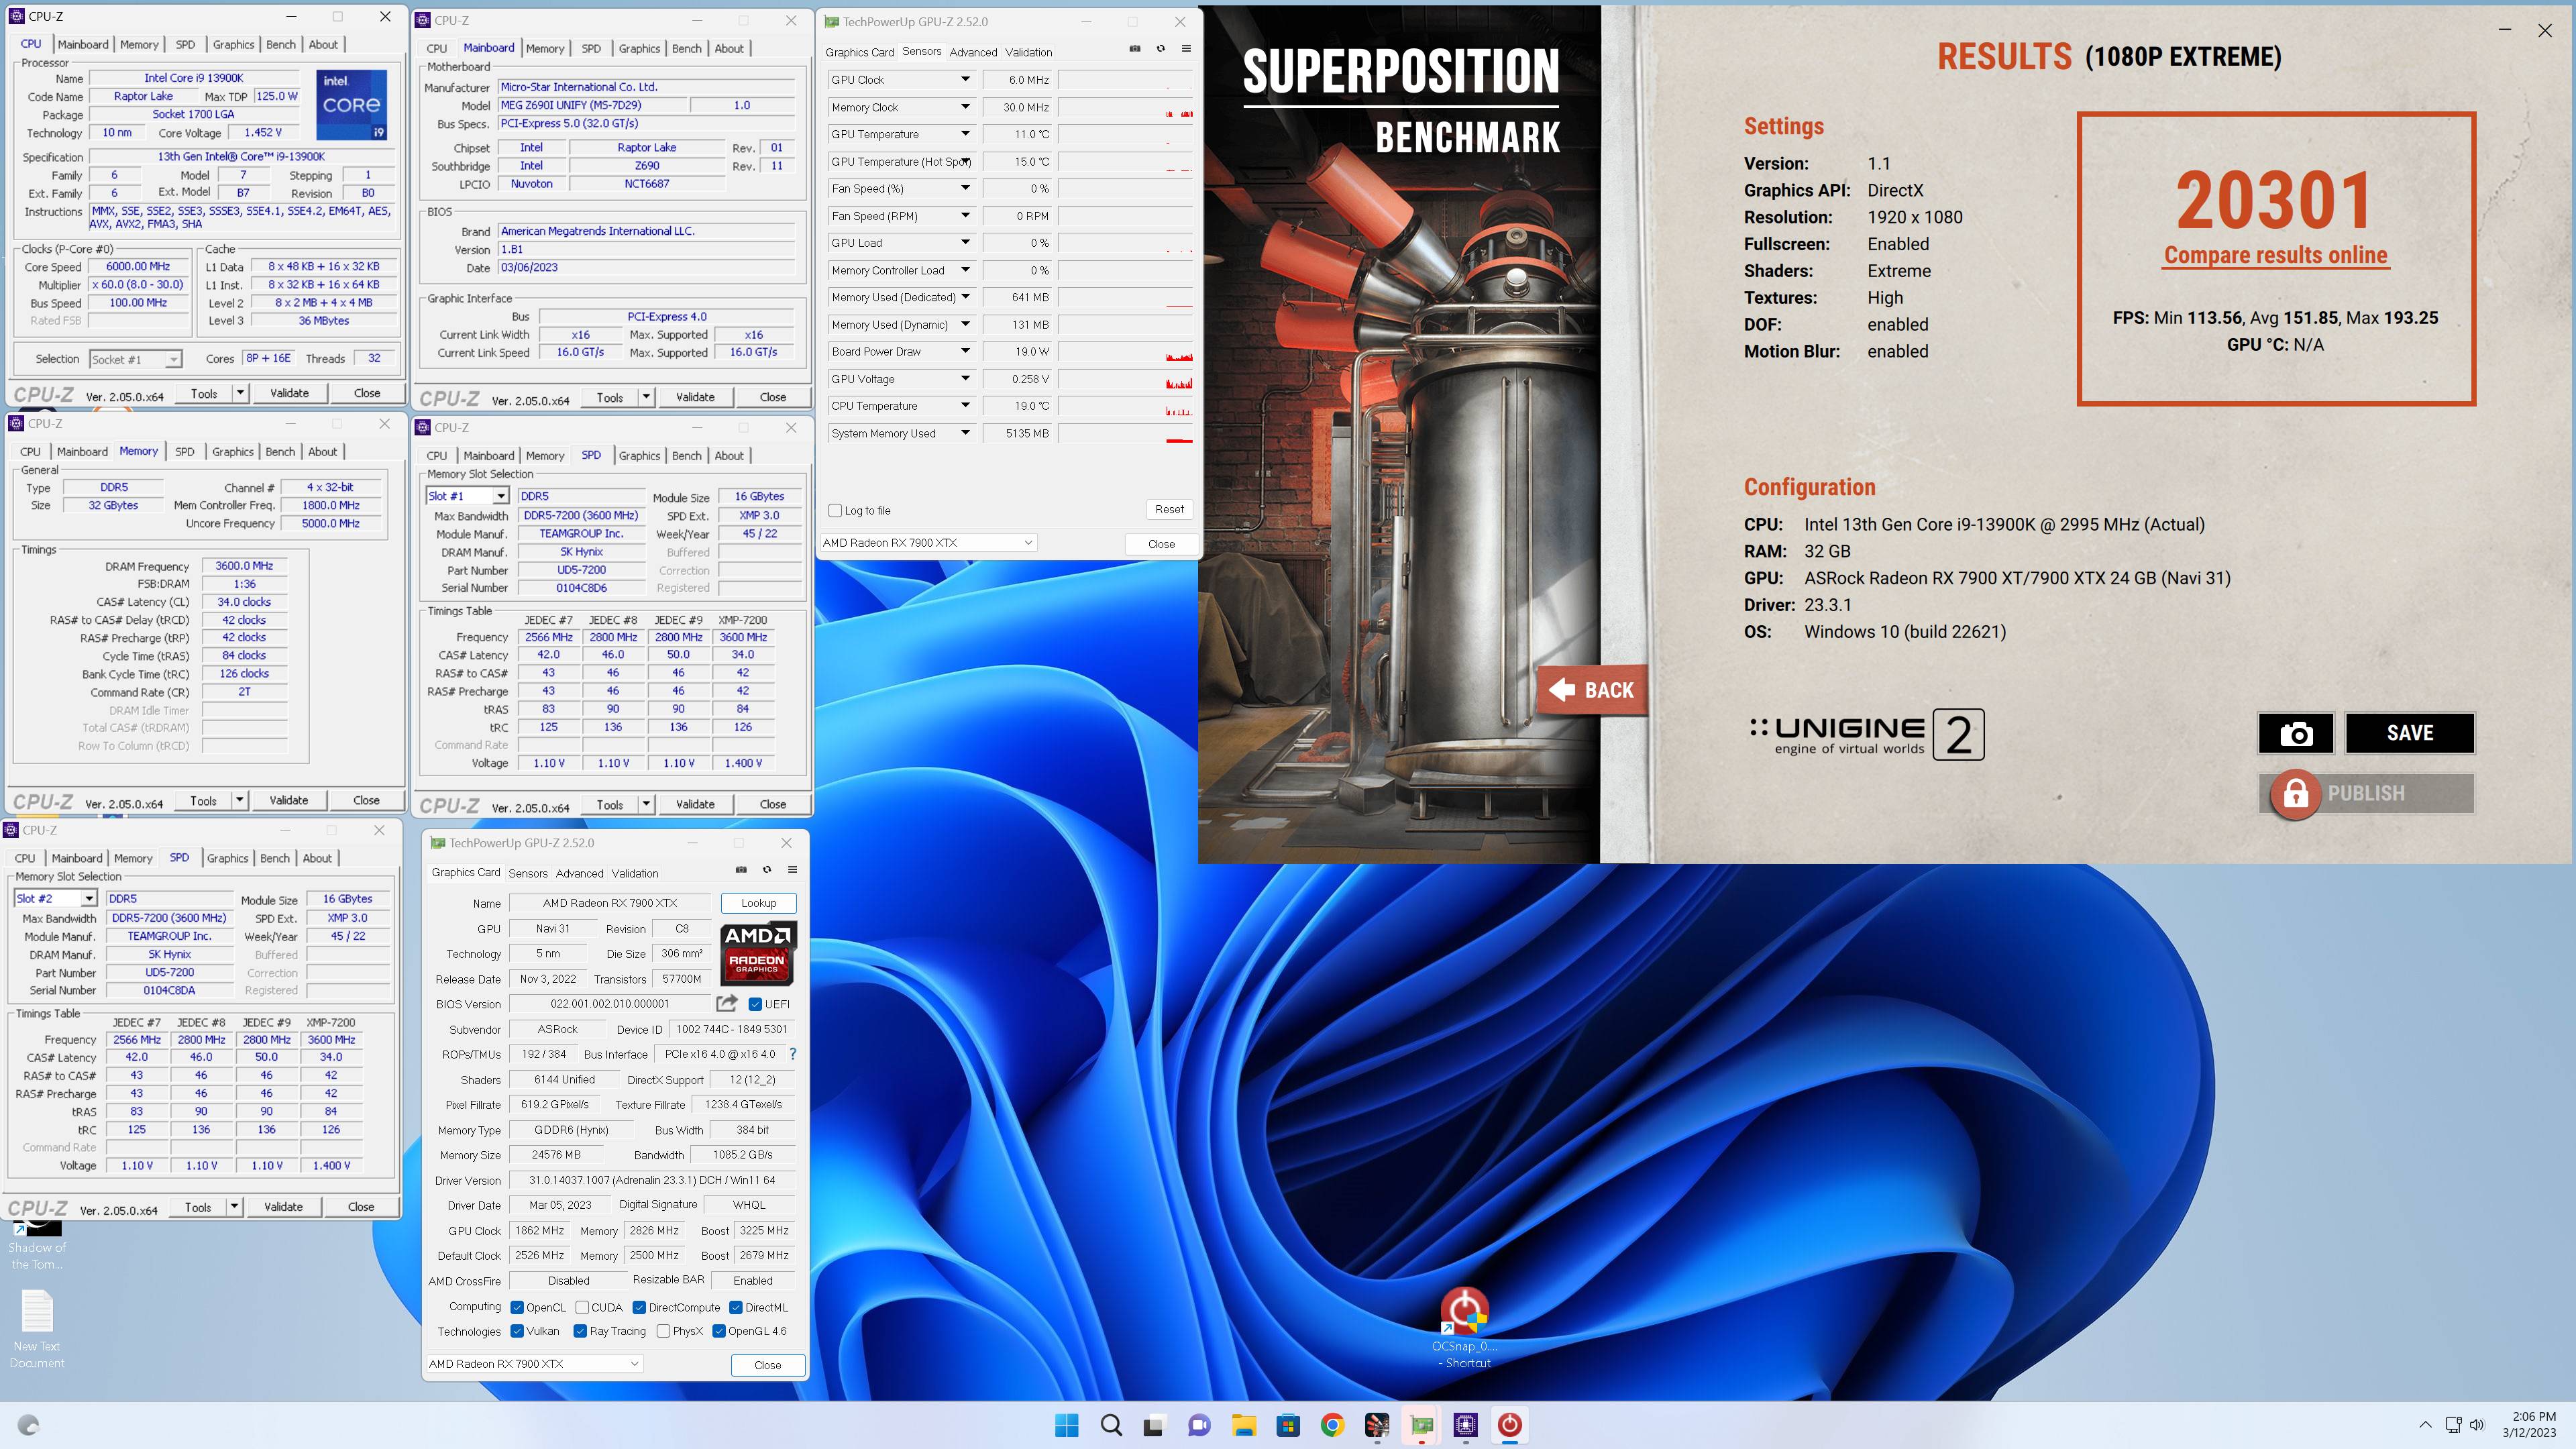Open the CPU-Z taskbar icon
The image size is (2576, 1449).
click(x=1466, y=1425)
